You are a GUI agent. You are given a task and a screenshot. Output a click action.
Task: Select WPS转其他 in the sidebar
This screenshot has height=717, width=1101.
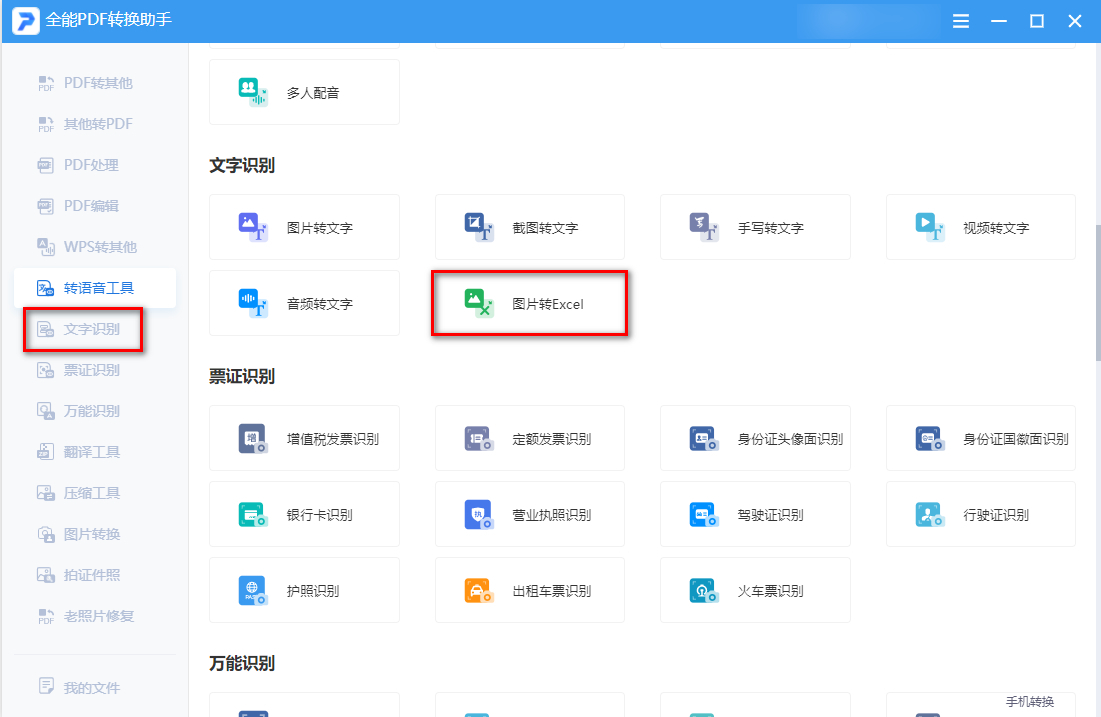(95, 246)
